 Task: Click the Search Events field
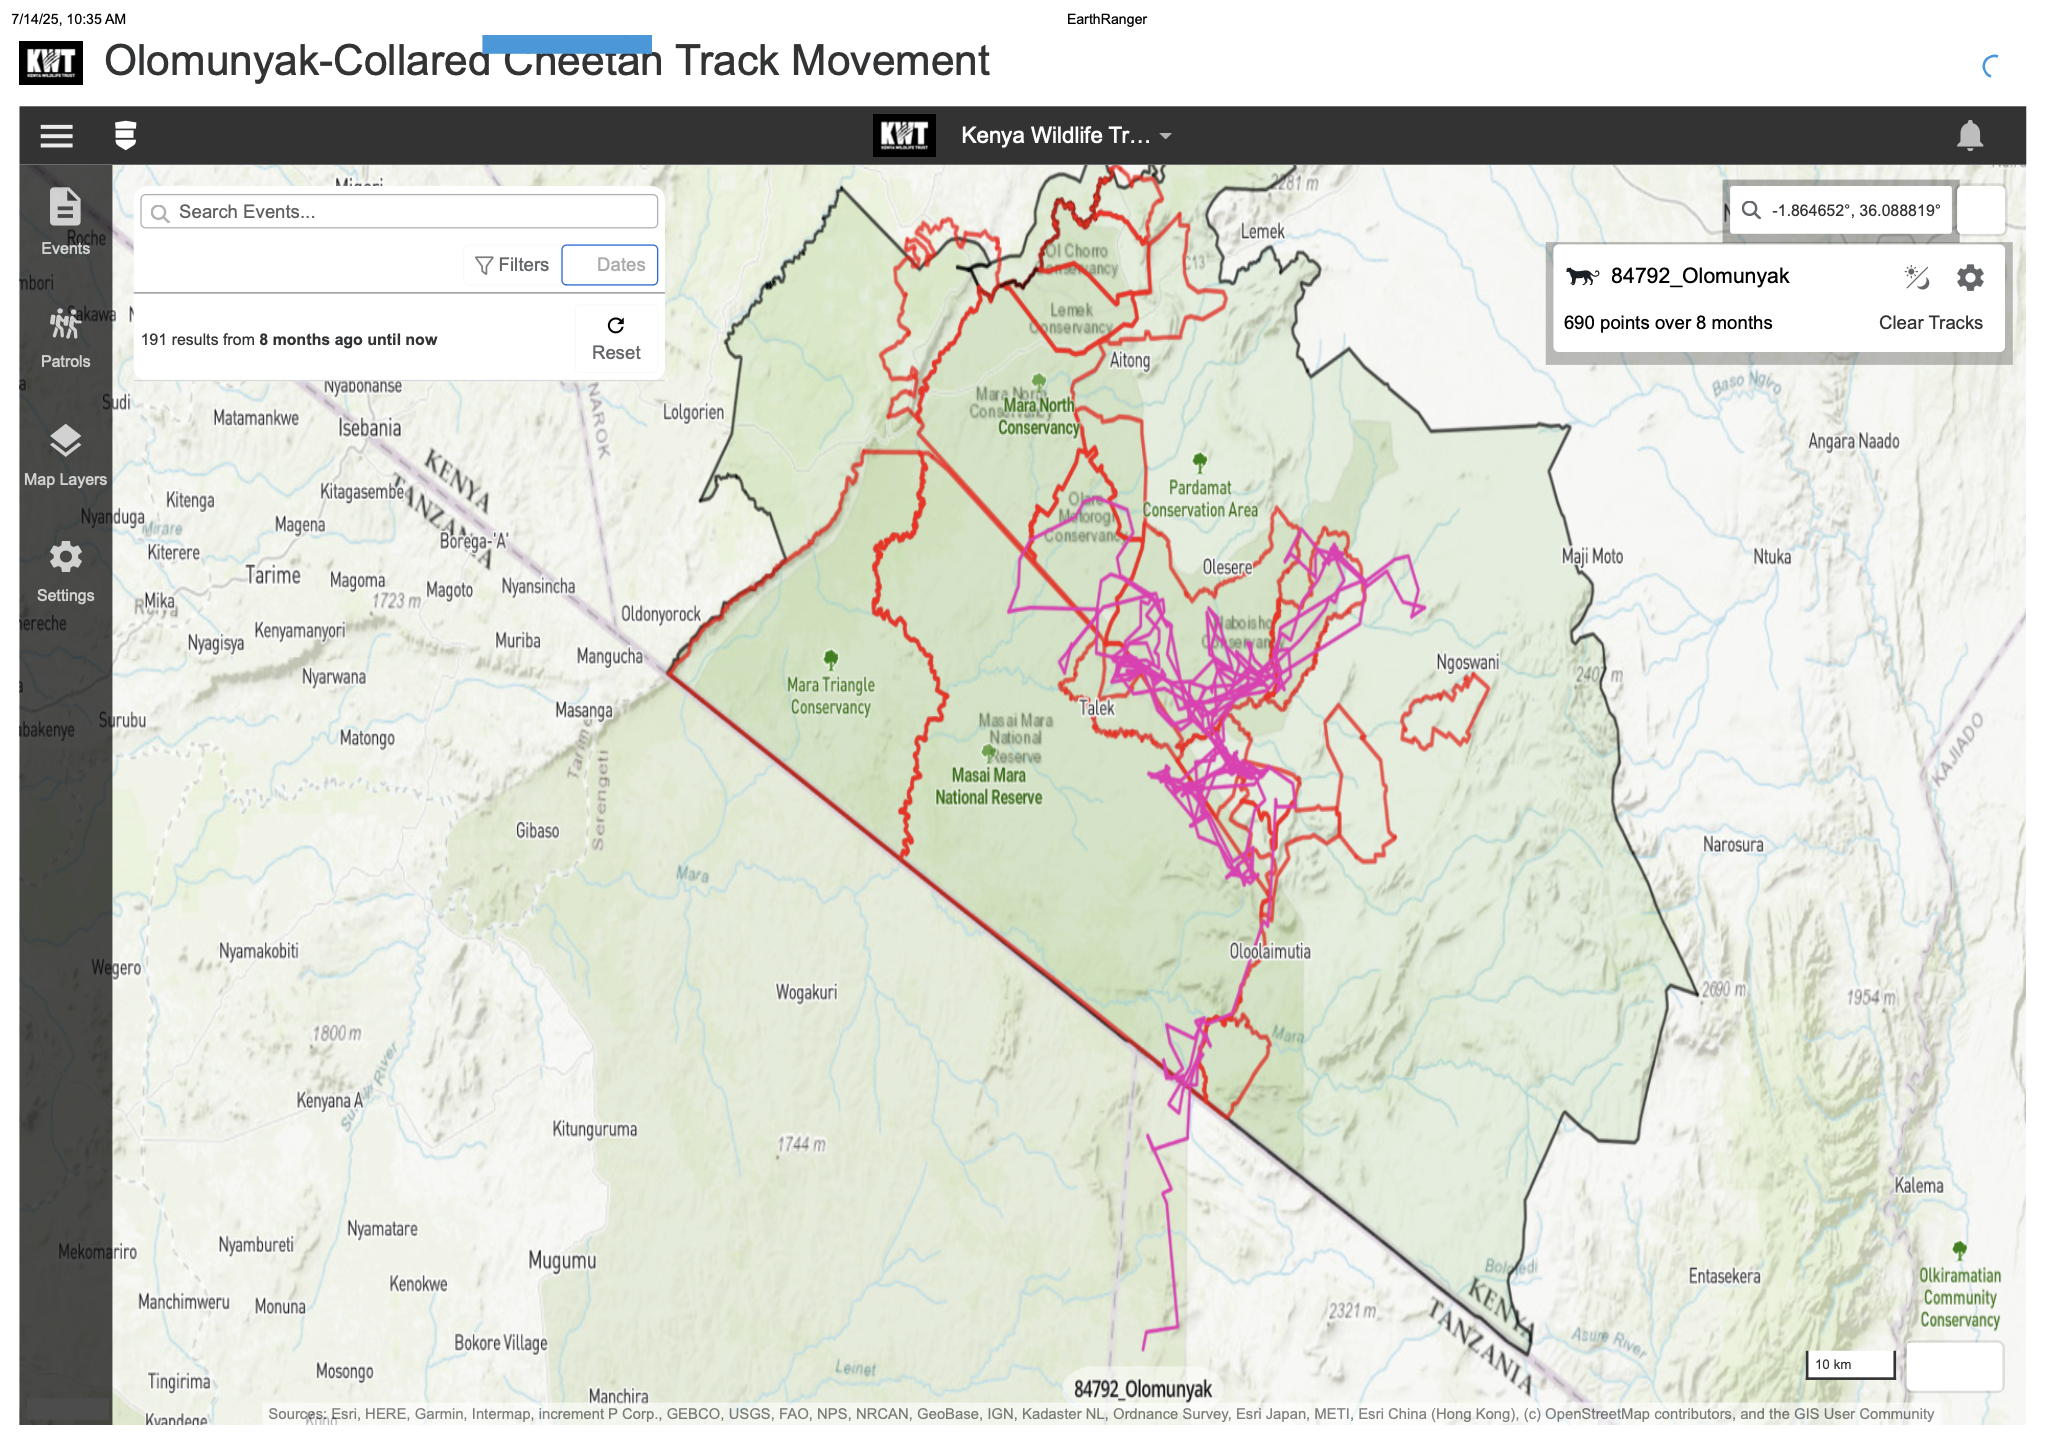[400, 212]
